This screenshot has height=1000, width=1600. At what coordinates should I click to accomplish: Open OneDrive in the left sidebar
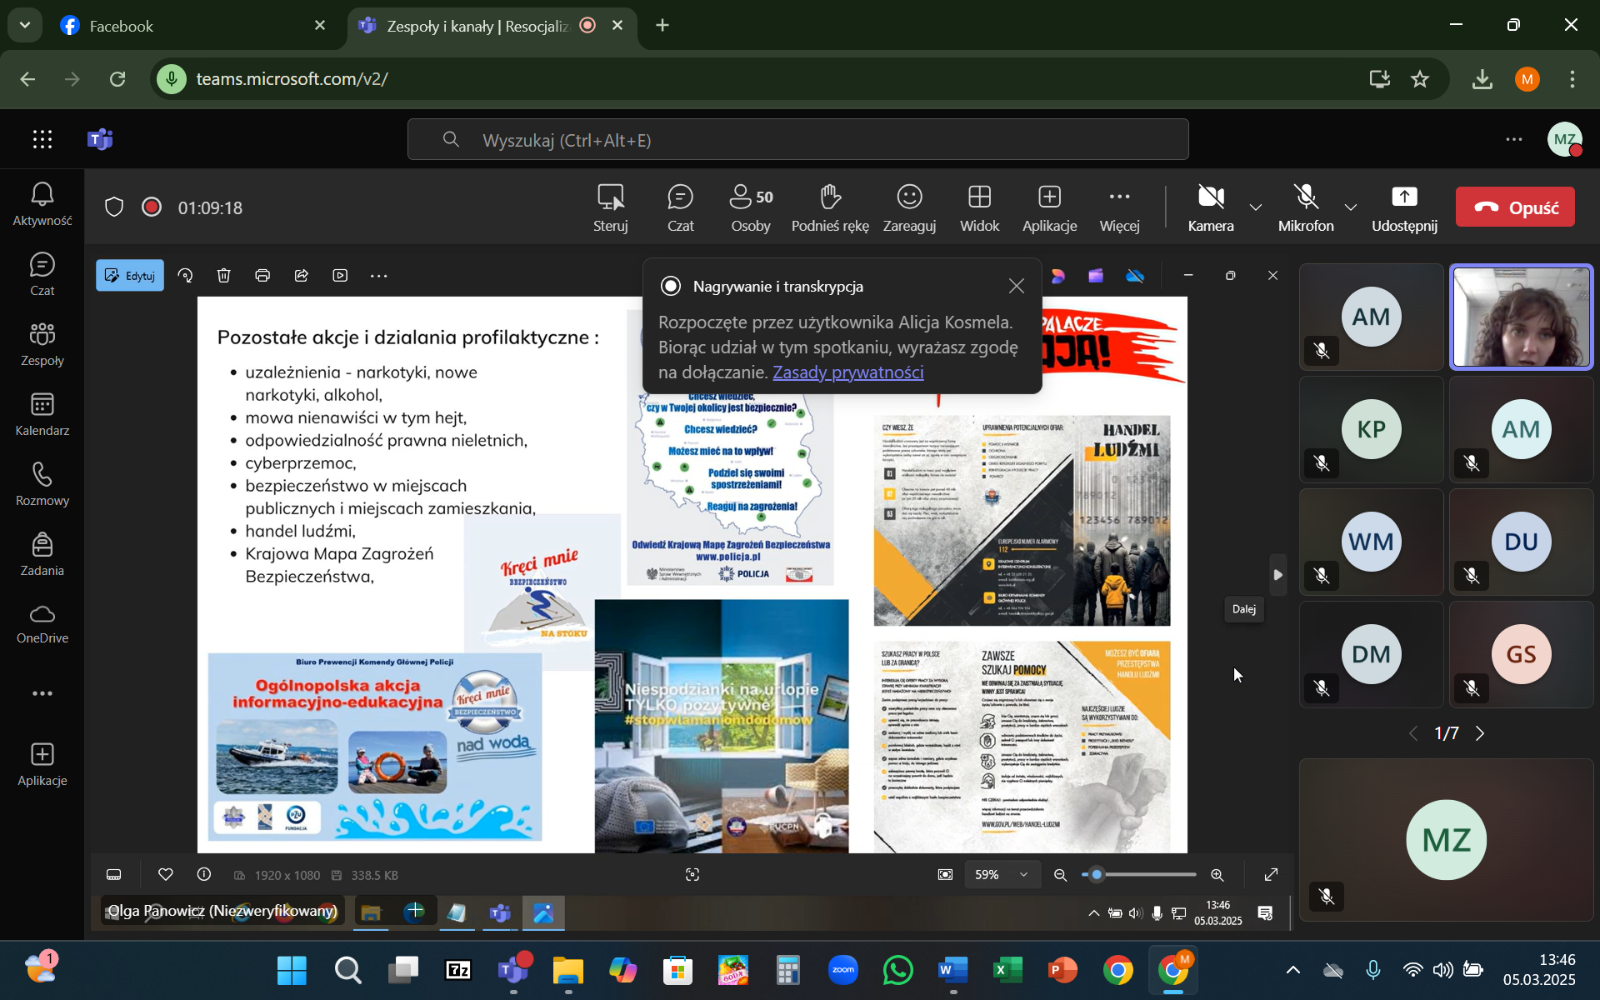click(42, 624)
